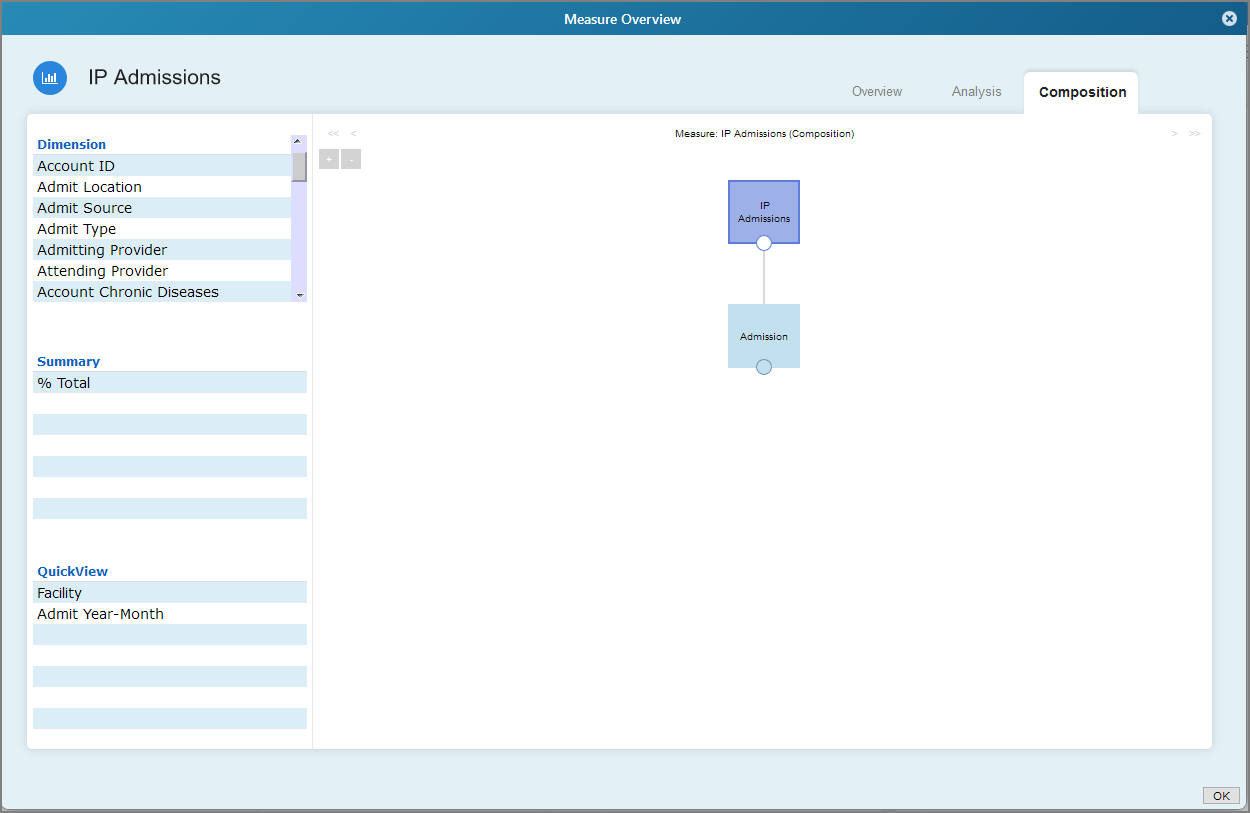Click the zoom out minus button
1250x813 pixels.
[351, 160]
